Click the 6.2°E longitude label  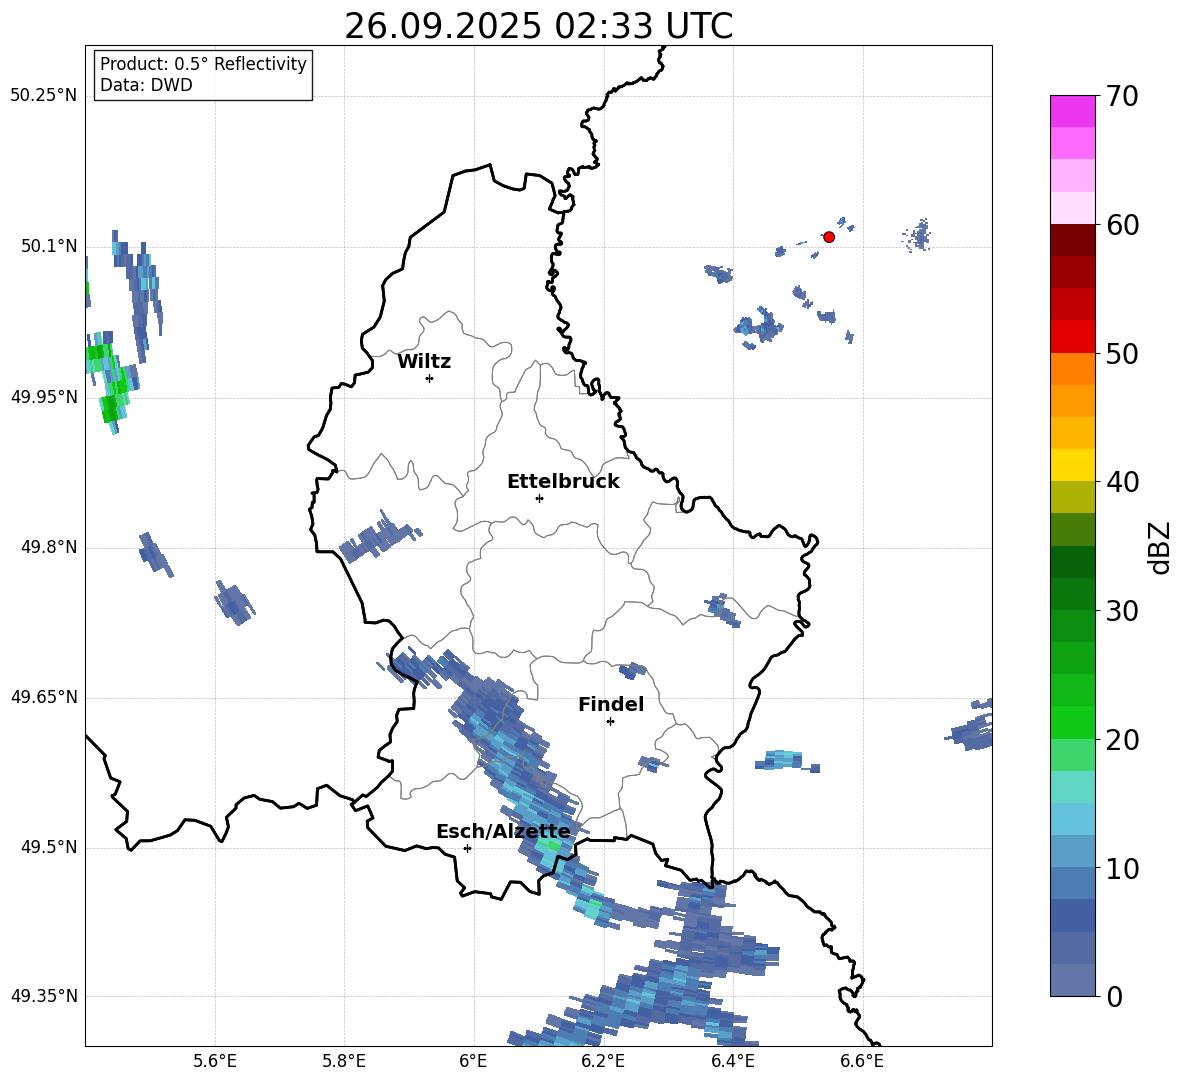(603, 1061)
